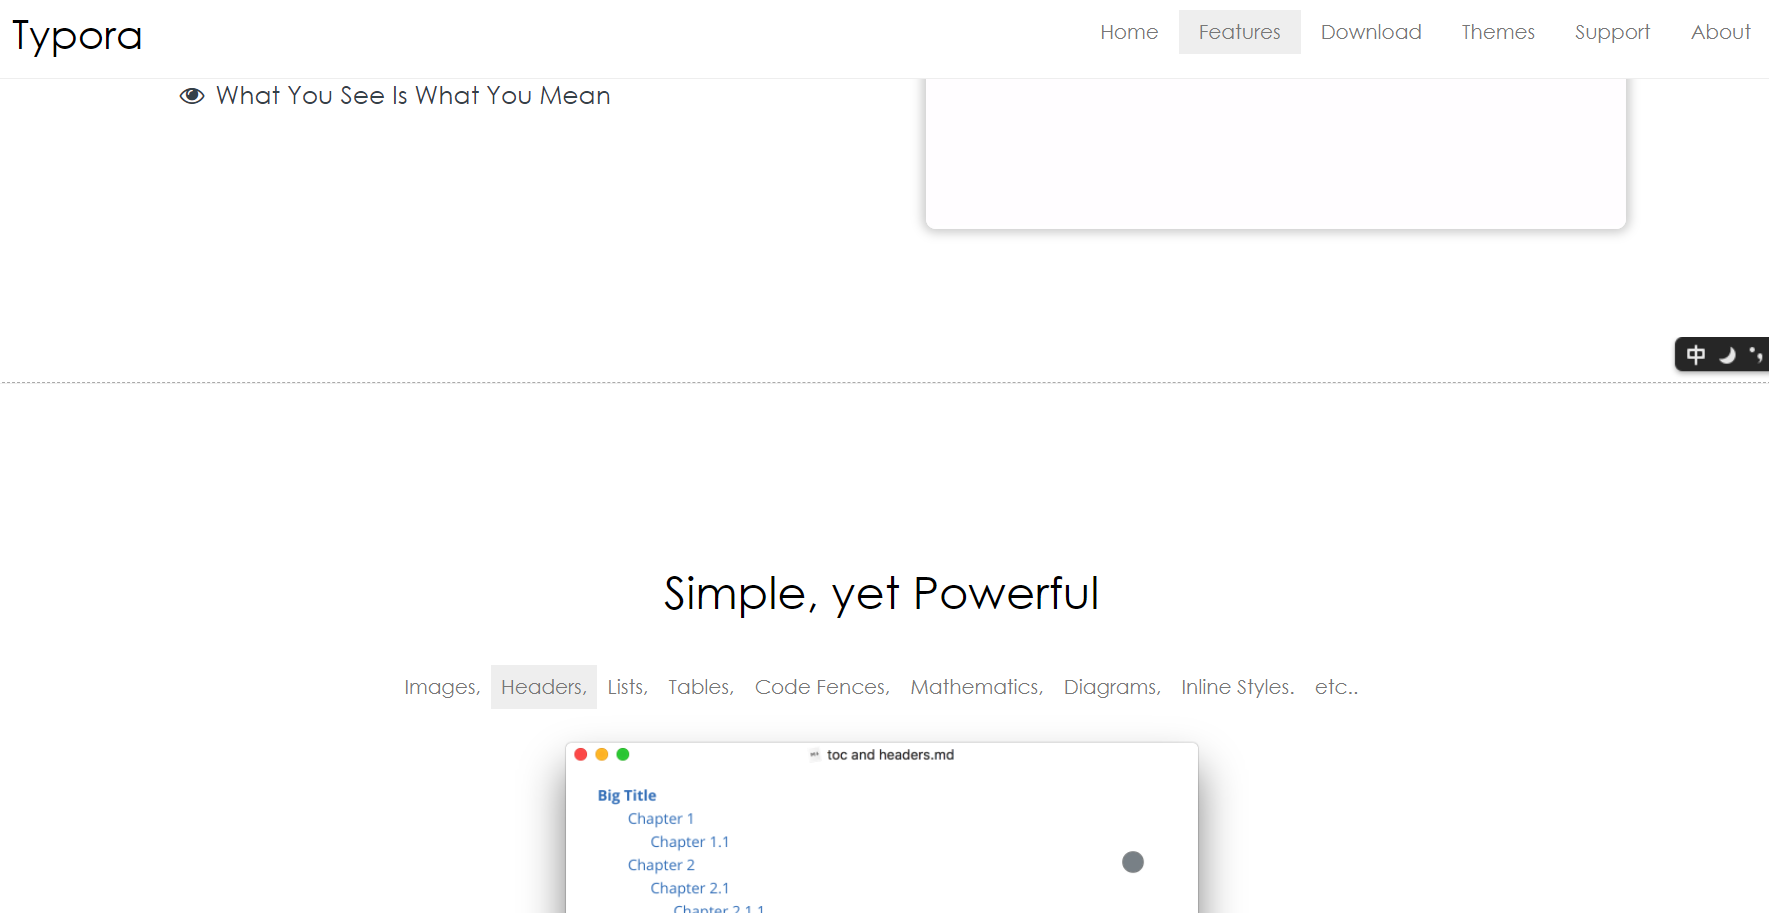Click the Chapter 2 TOC entry

tap(661, 865)
